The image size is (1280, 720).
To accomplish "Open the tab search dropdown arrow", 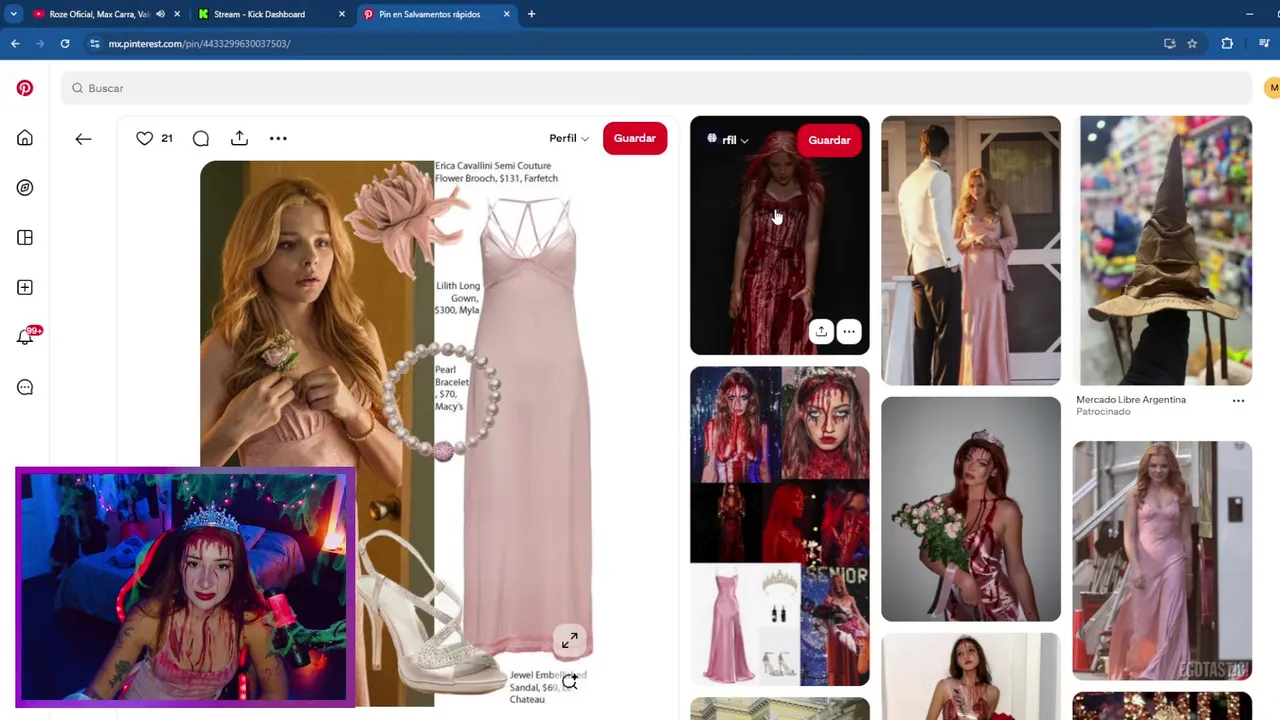I will (x=13, y=14).
